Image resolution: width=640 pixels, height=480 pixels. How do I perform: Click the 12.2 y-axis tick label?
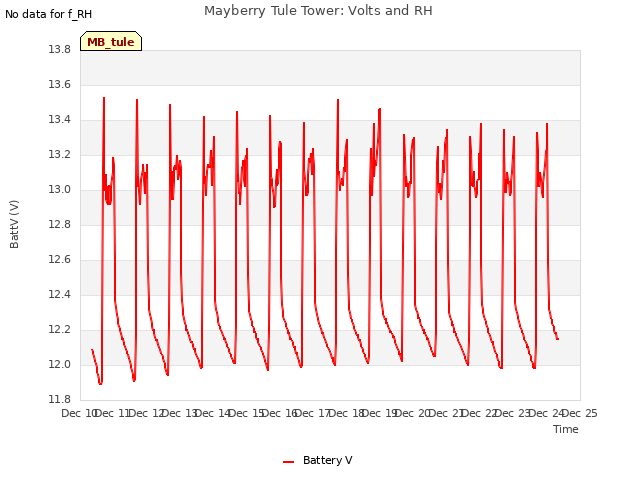60,329
